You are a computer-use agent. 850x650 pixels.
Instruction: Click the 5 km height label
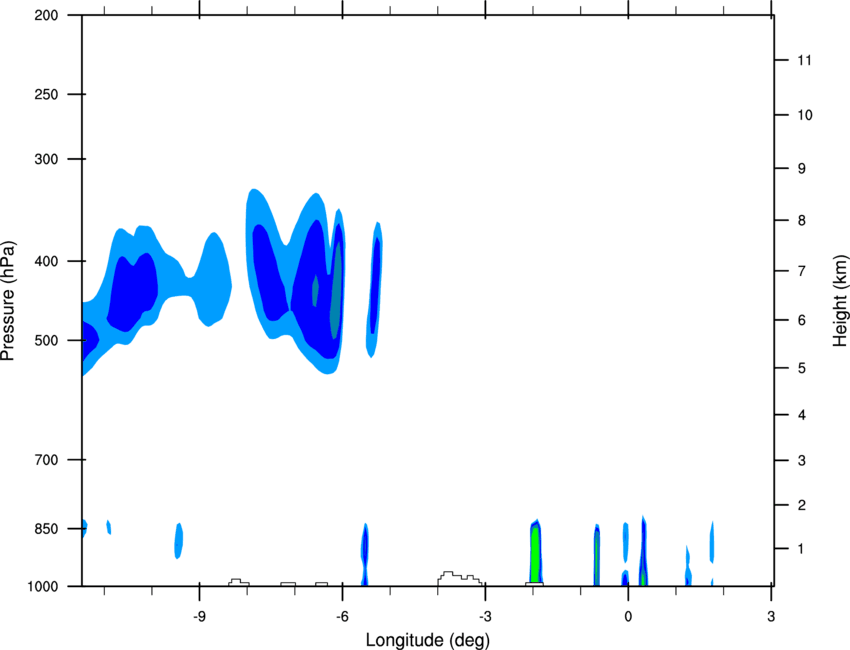coord(802,368)
